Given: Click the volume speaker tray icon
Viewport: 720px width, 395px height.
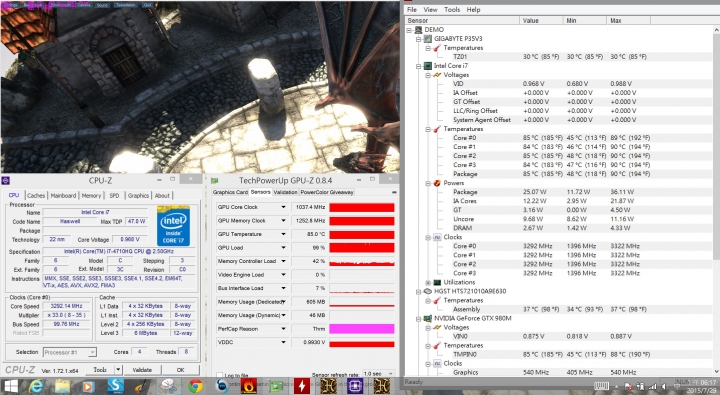Looking at the screenshot, I should point(664,387).
